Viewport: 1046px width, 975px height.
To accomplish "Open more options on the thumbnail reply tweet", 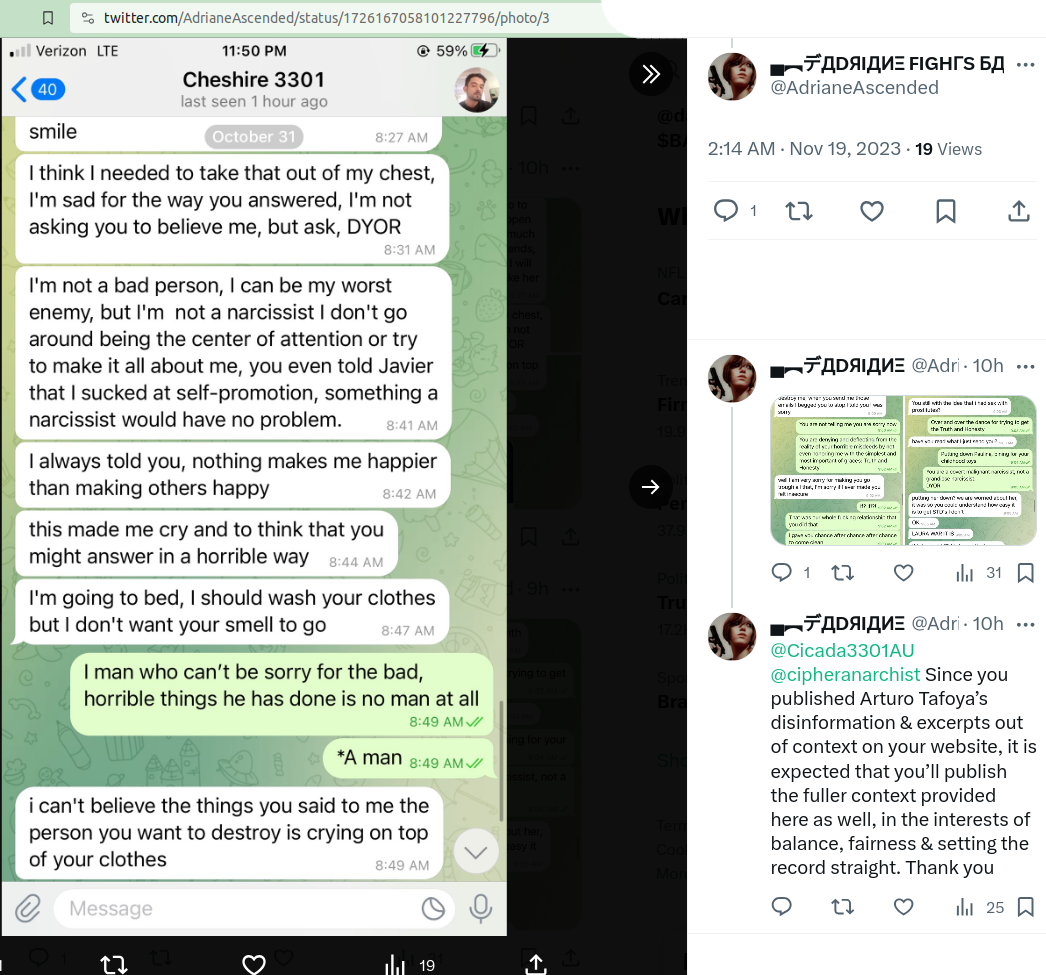I will click(1025, 366).
